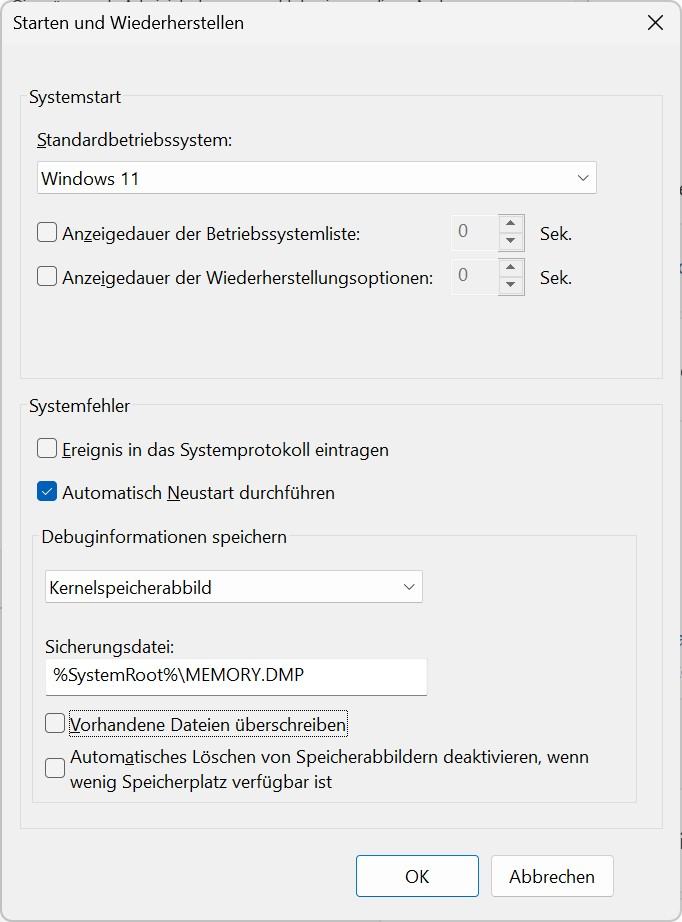Click the Betriebssystemliste seconds field

click(474, 232)
